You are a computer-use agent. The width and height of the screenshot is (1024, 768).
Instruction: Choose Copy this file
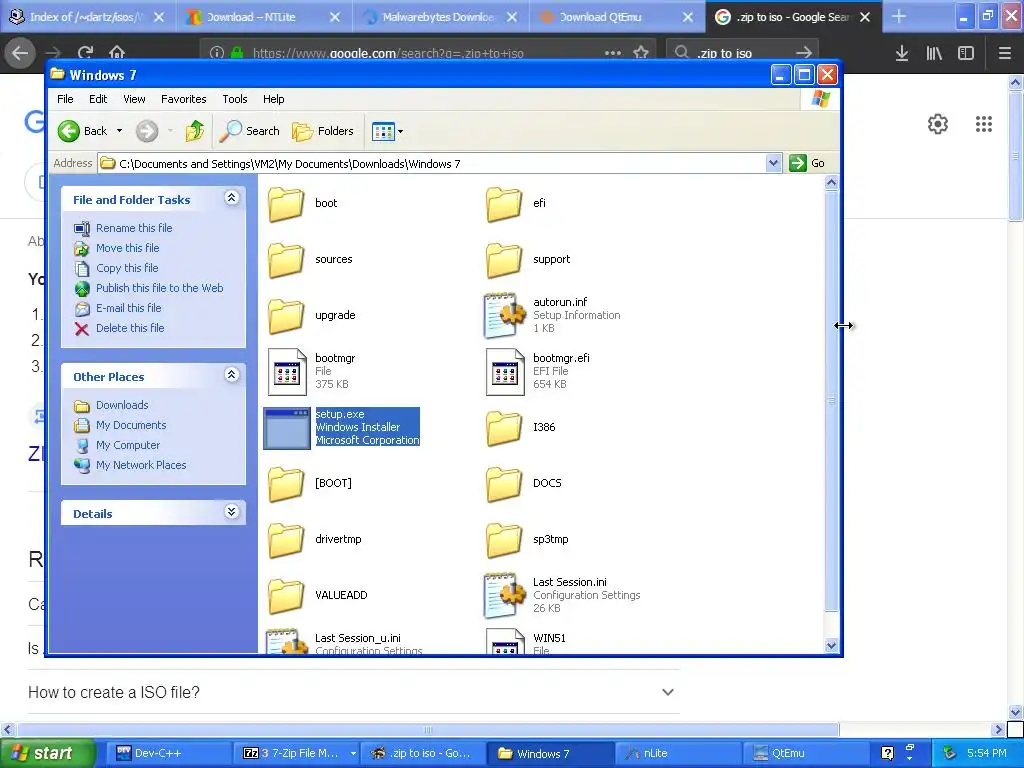(127, 268)
